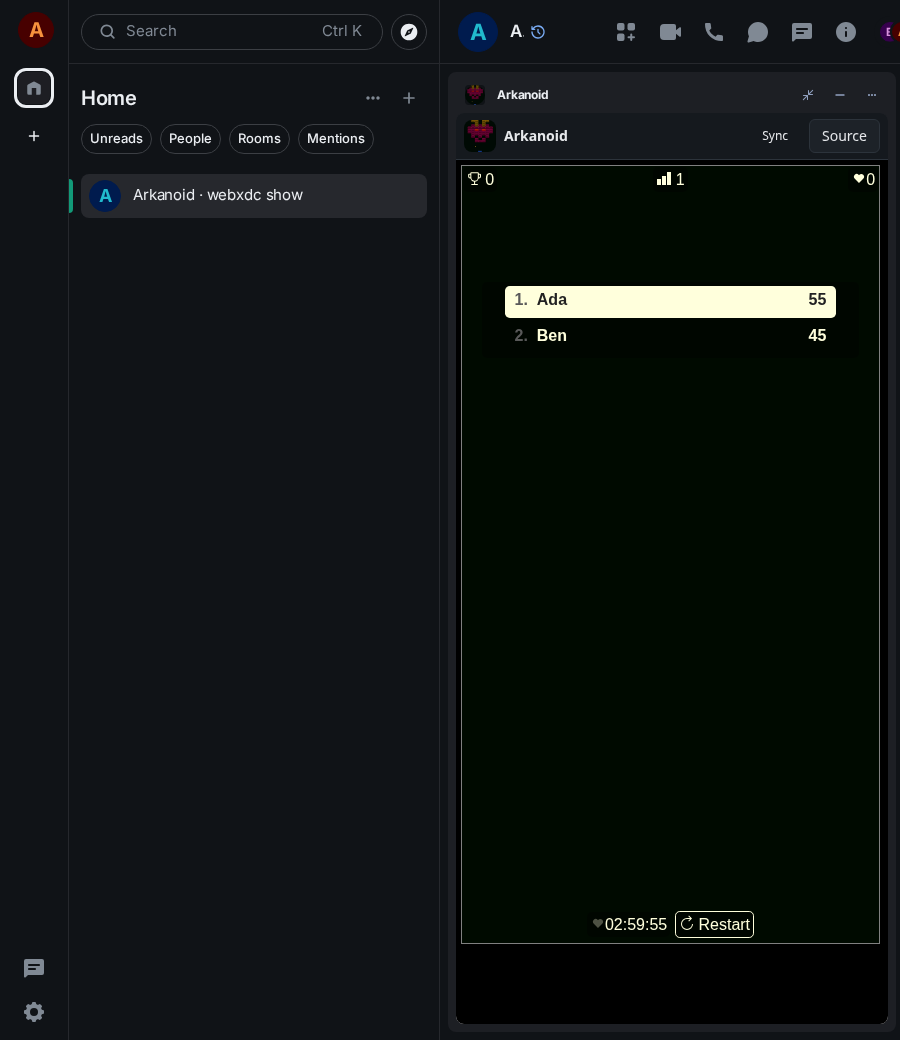The height and width of the screenshot is (1040, 900).
Task: Minimize the Arkanoid widget panel
Action: tap(840, 95)
